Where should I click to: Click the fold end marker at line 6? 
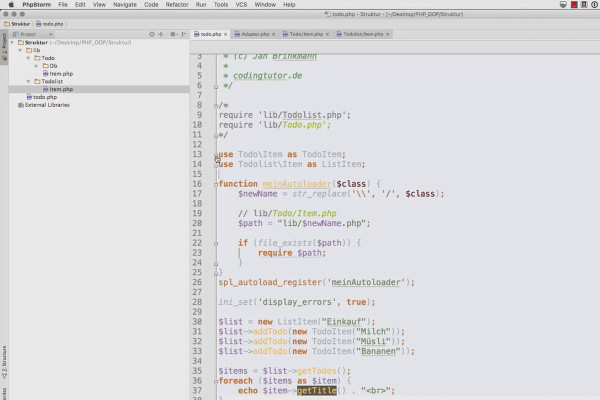click(x=216, y=87)
